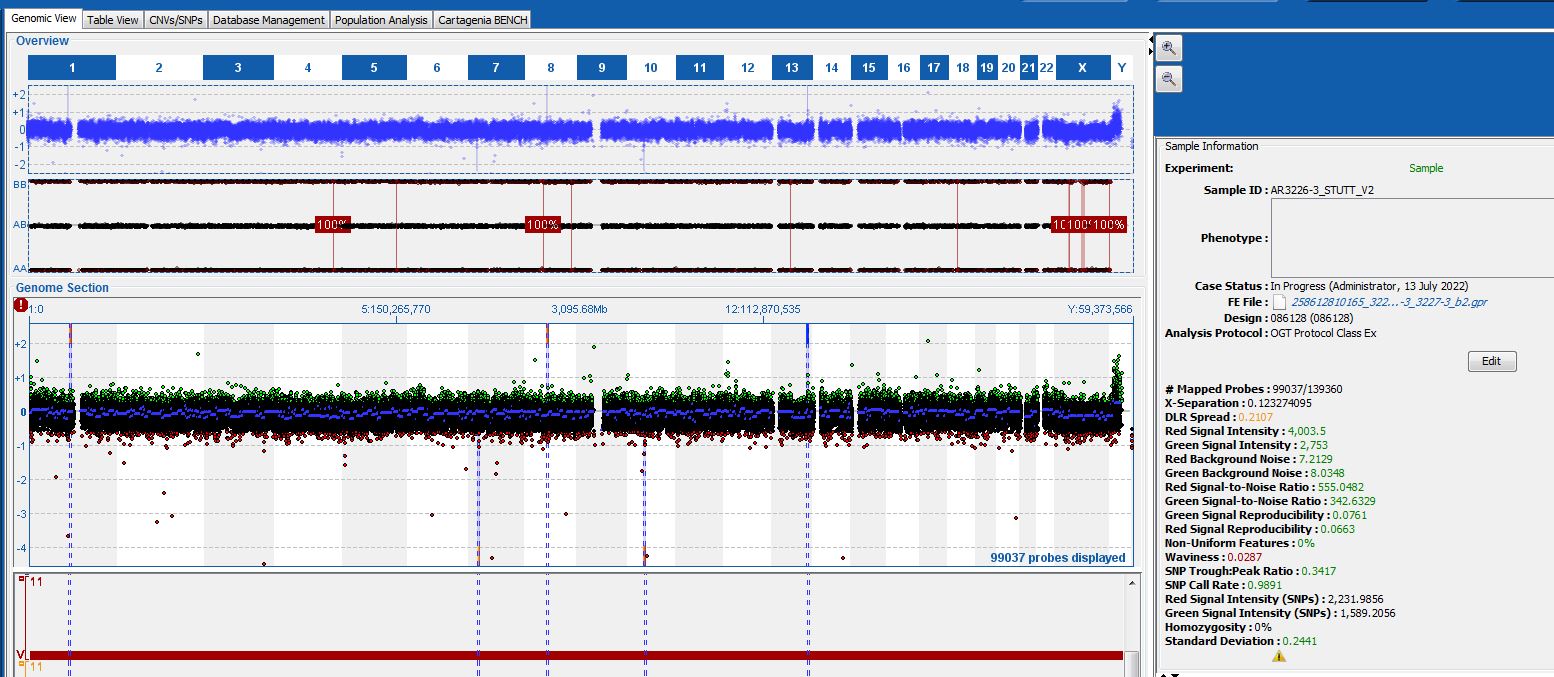1554x677 pixels.
Task: Zoom in with the magnifier plus icon
Action: coord(1169,48)
